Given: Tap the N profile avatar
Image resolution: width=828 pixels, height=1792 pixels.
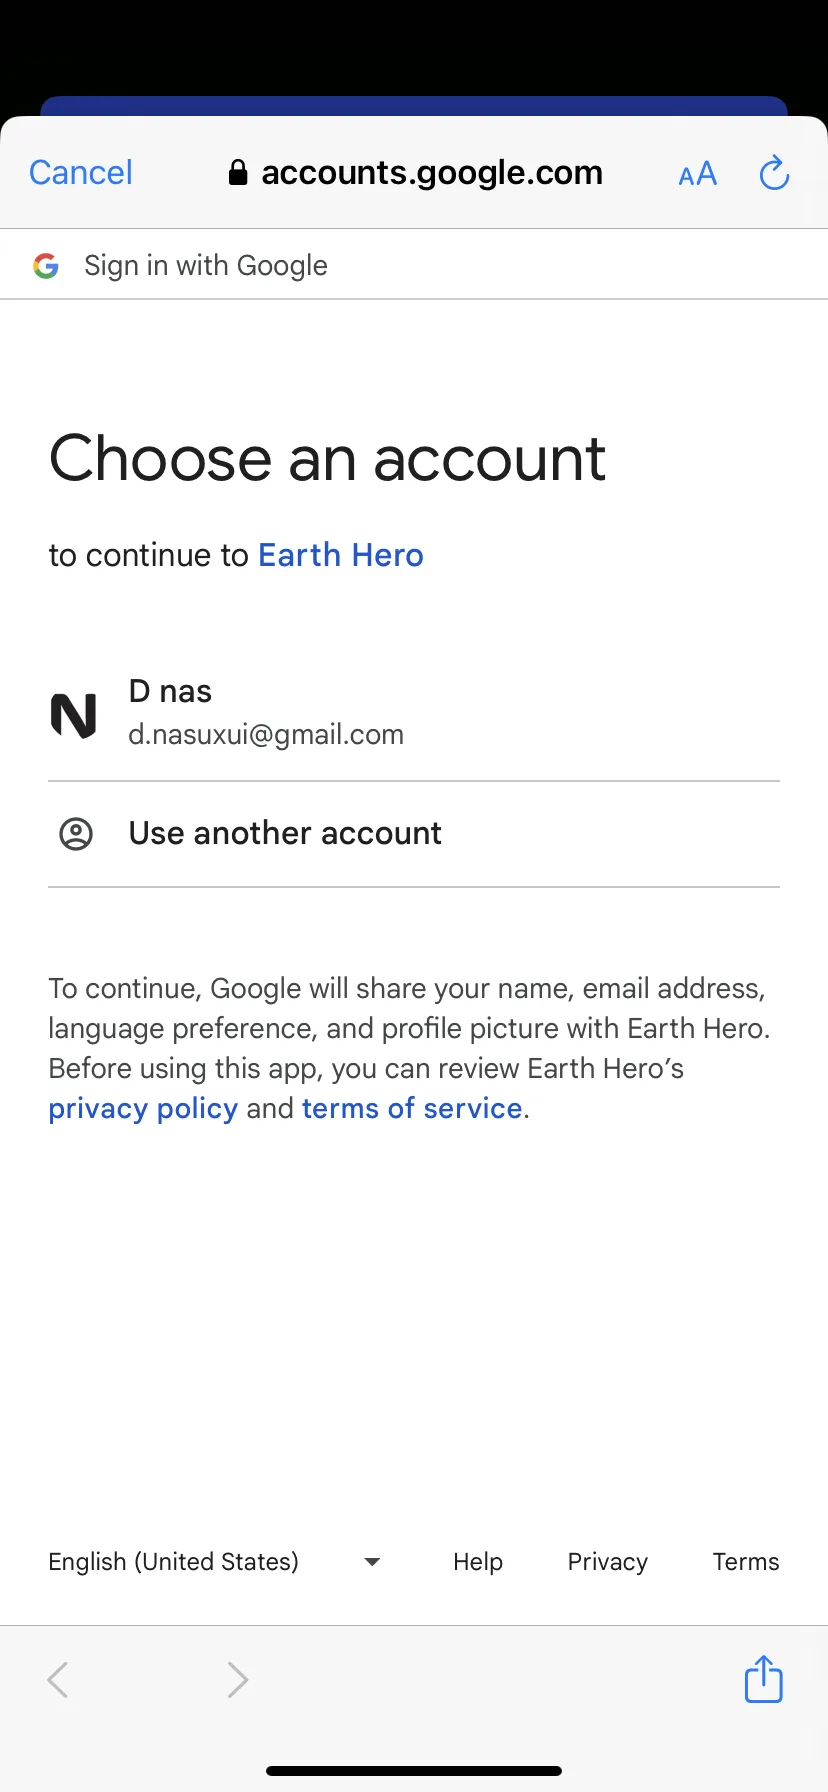Looking at the screenshot, I should pos(74,715).
